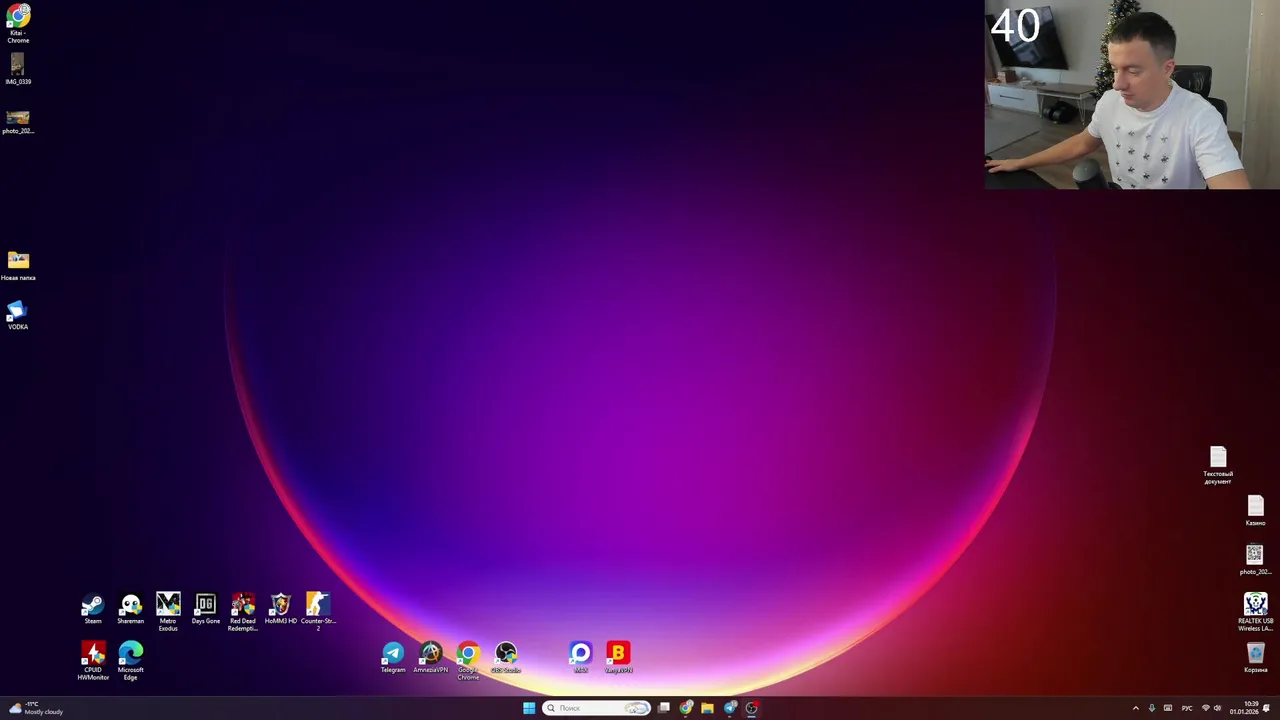Open the Kitai - Chrome profile shortcut

pyautogui.click(x=18, y=24)
